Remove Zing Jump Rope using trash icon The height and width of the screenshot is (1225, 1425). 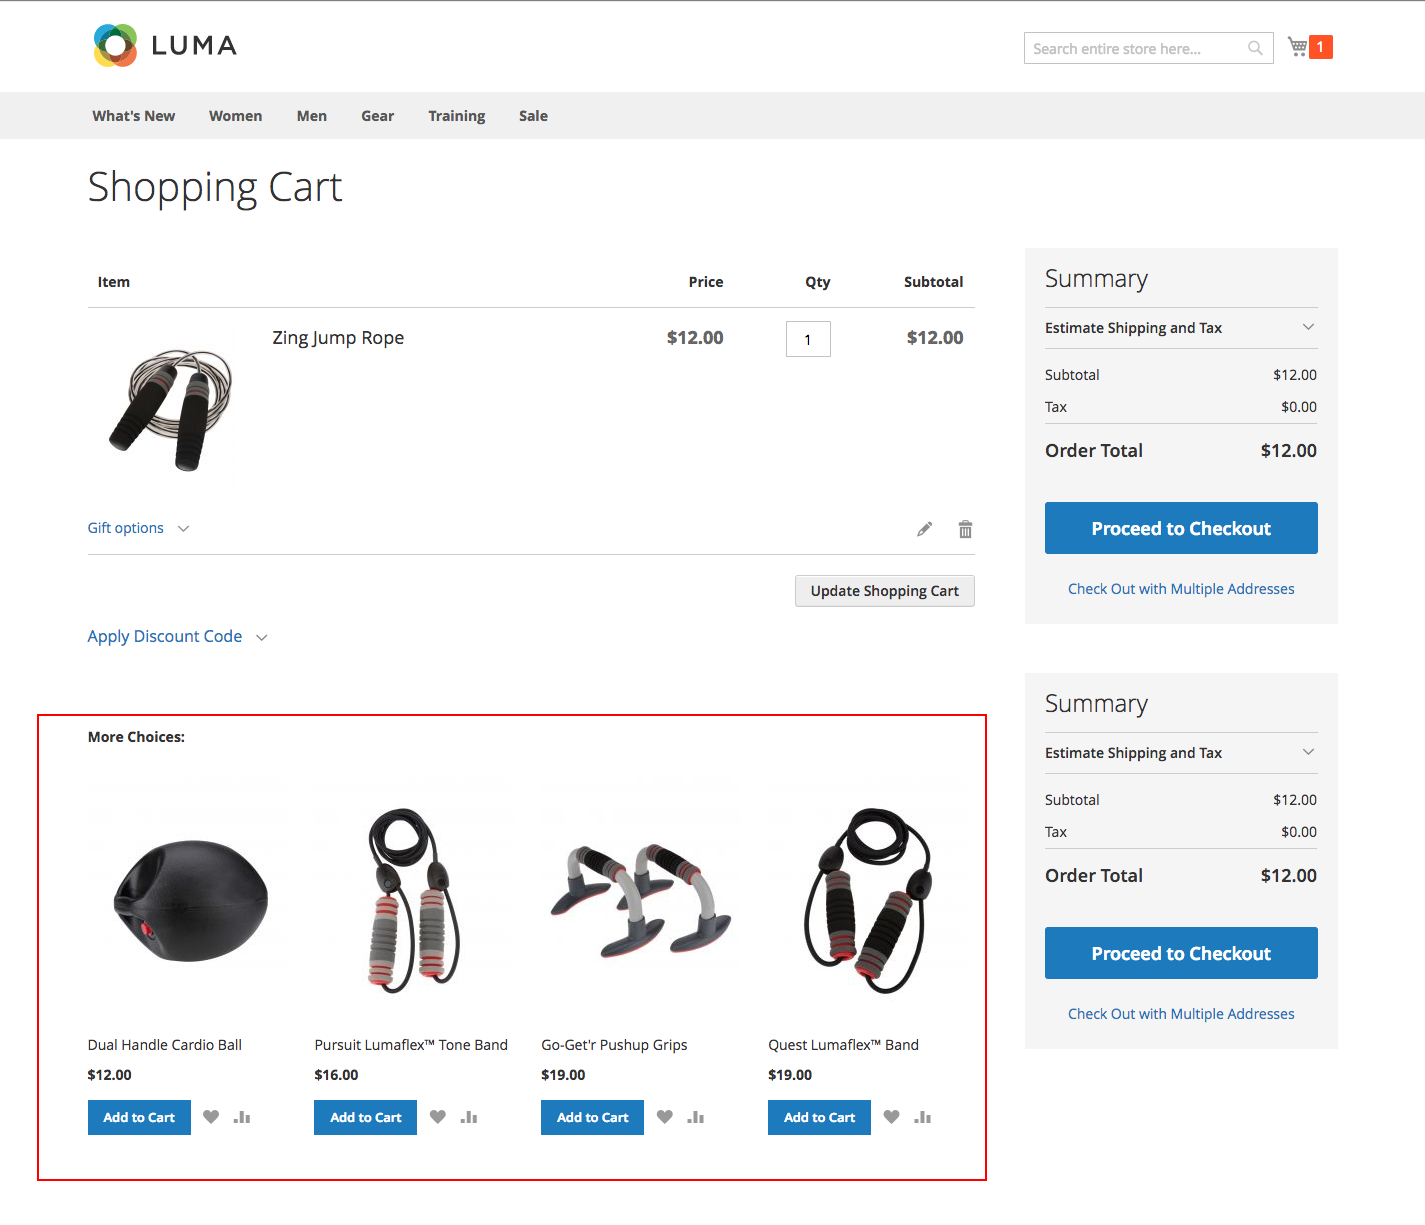click(964, 528)
